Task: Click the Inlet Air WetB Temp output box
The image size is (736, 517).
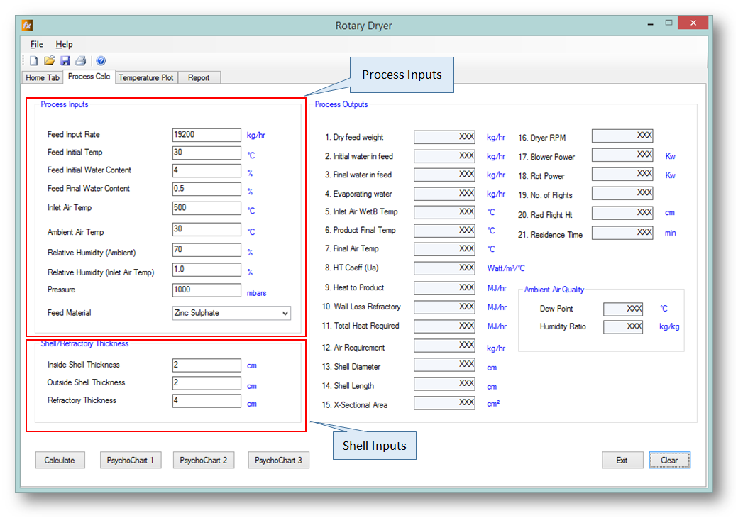Action: click(x=445, y=212)
